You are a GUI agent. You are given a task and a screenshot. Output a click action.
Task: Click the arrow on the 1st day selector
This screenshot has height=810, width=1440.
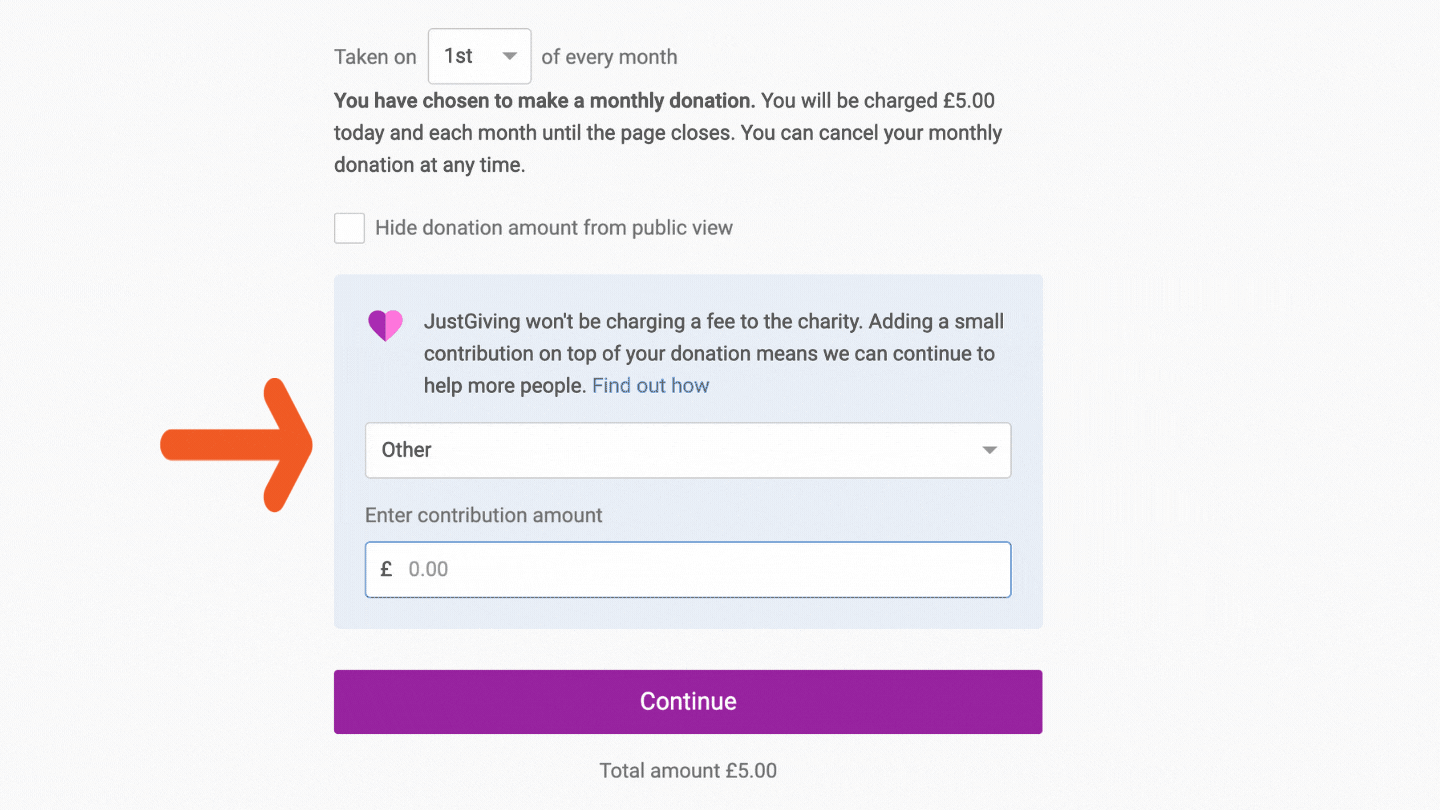pos(510,57)
